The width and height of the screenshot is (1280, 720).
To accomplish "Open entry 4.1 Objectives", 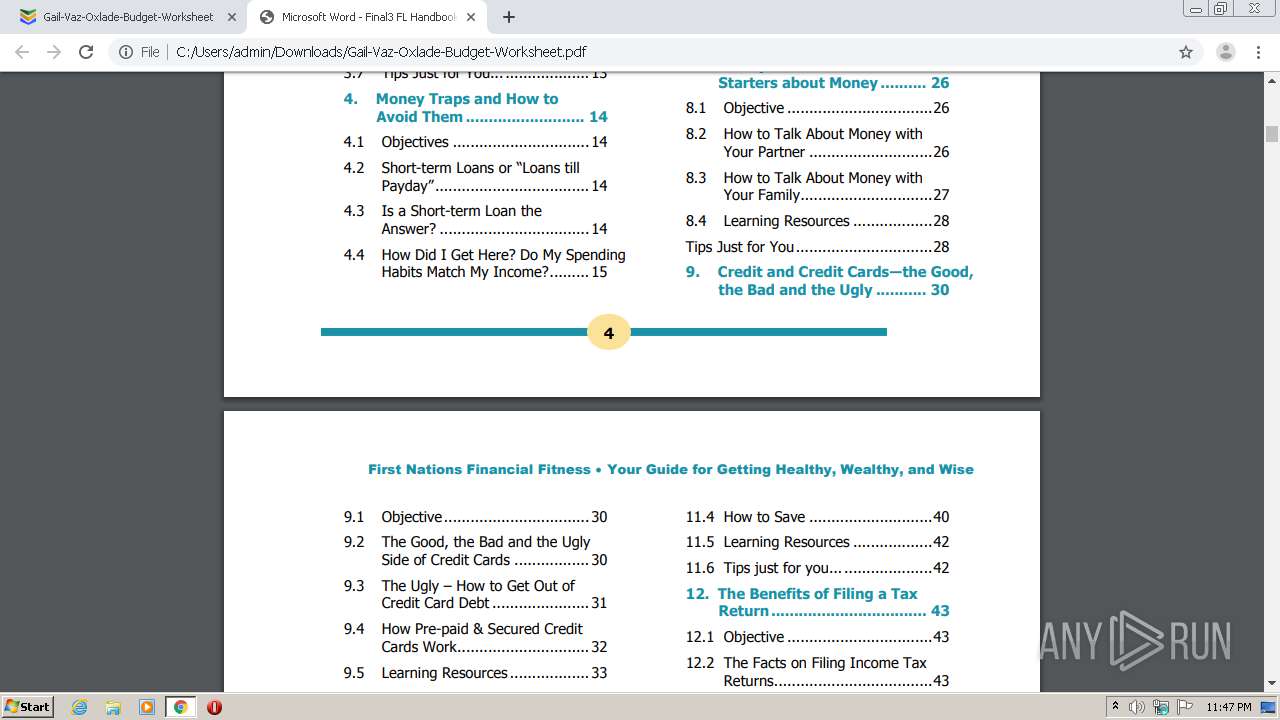I will click(x=475, y=142).
